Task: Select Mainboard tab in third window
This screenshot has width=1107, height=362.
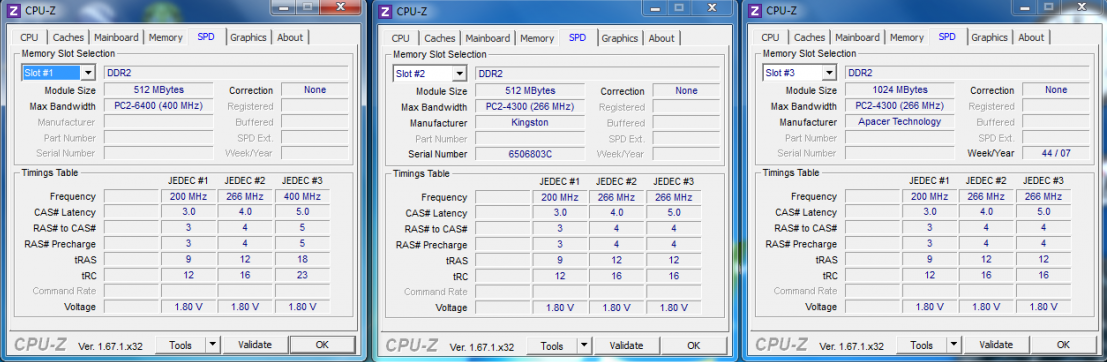Action: pos(858,37)
